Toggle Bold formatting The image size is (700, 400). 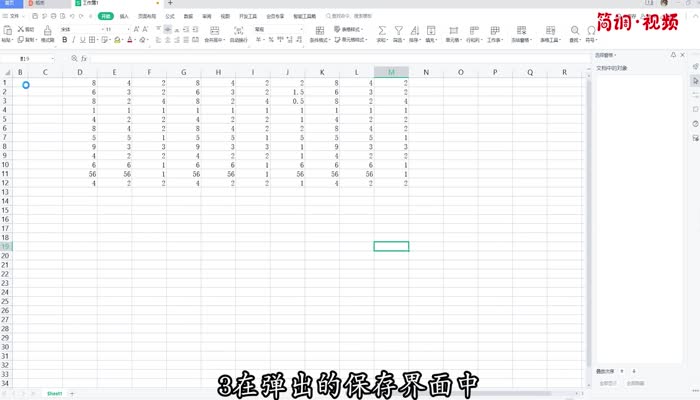[x=64, y=41]
